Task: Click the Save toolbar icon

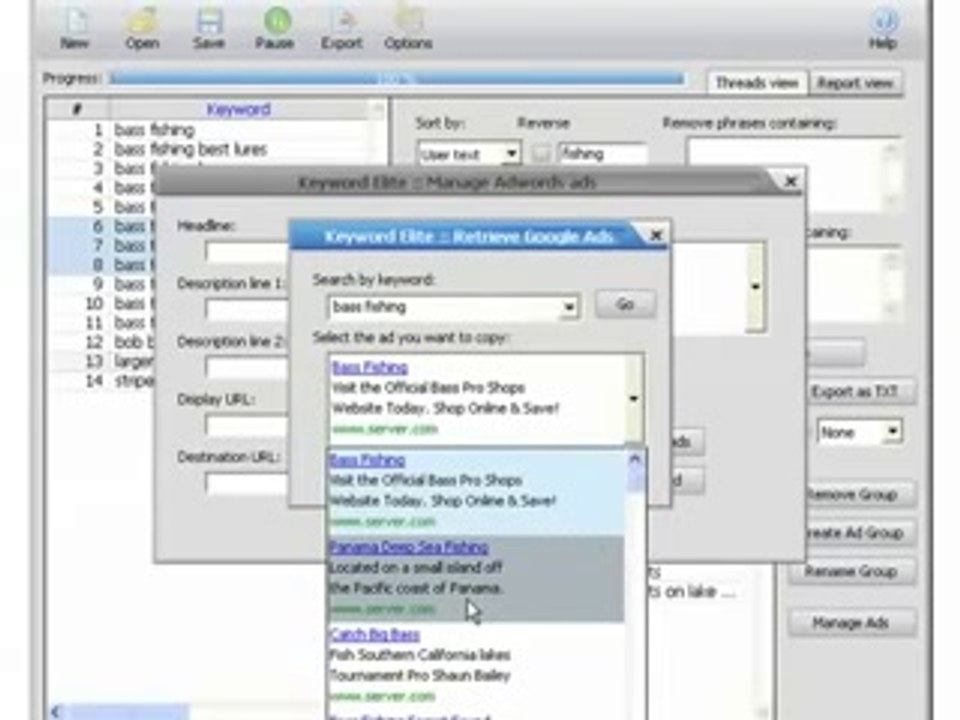Action: [209, 28]
